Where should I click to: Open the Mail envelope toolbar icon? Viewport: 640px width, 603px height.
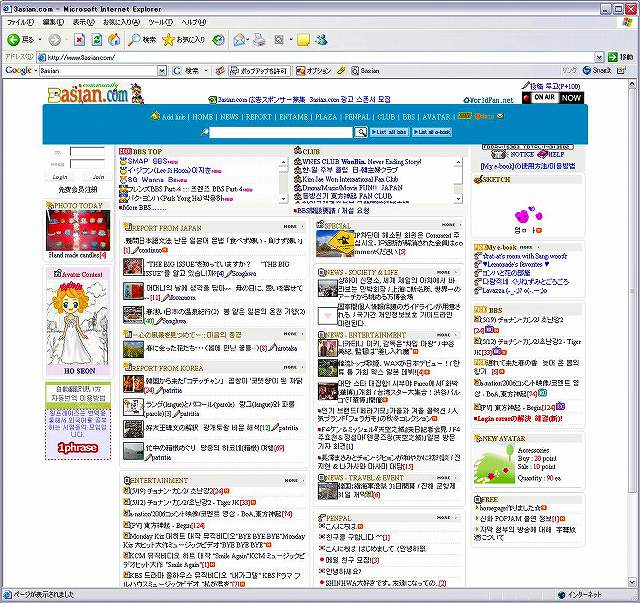pos(239,40)
